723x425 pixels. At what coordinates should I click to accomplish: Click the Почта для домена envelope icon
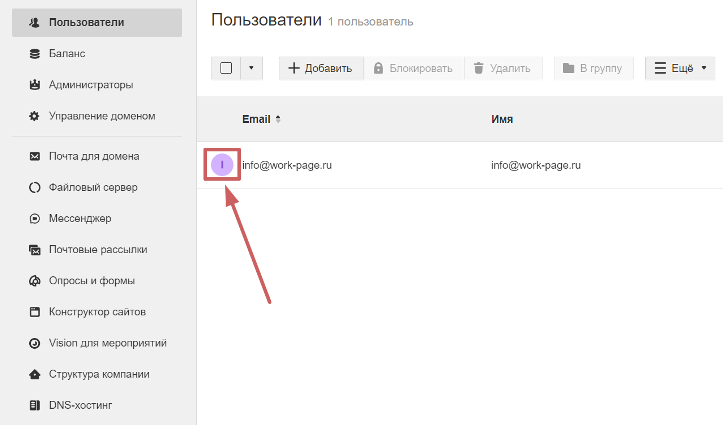pos(35,157)
